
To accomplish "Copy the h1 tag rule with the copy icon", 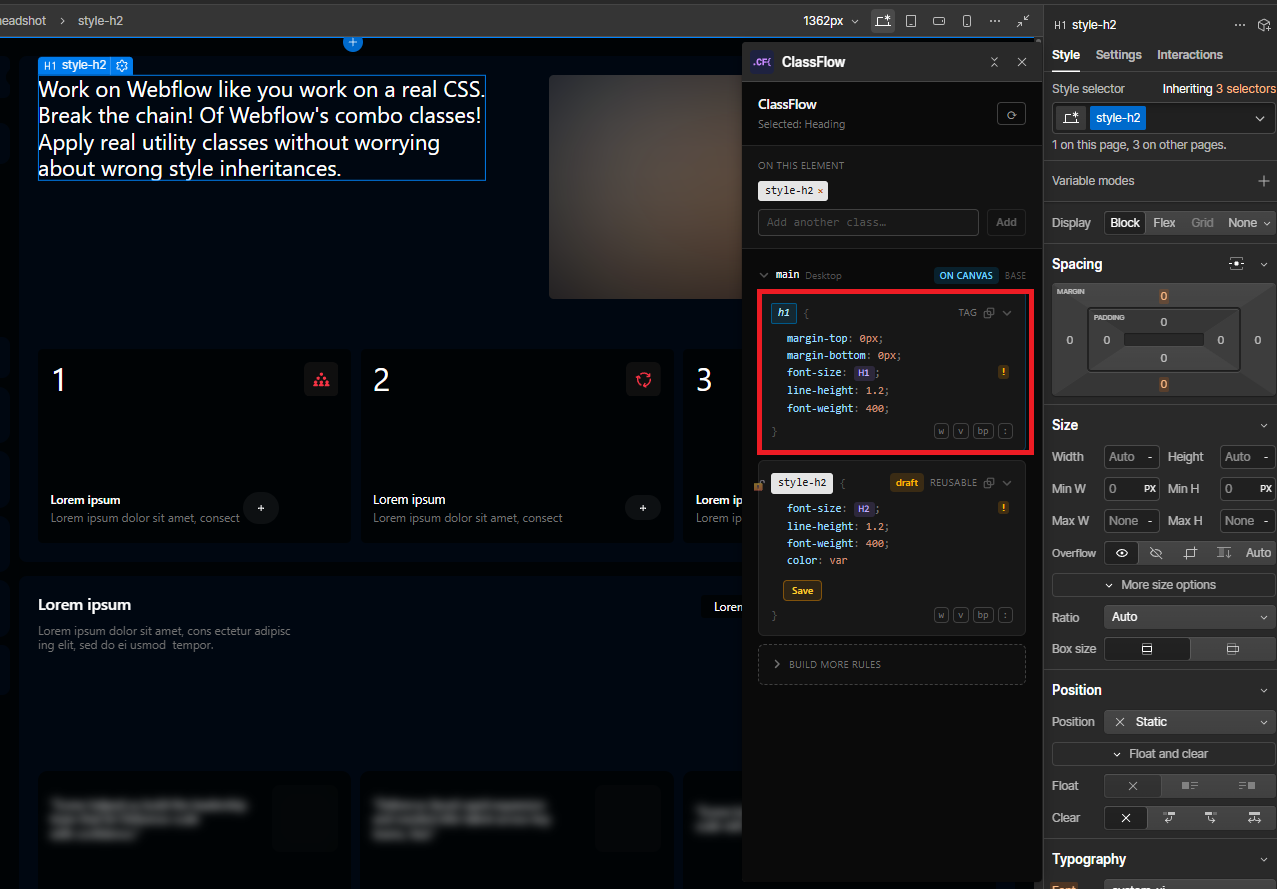I will click(989, 313).
